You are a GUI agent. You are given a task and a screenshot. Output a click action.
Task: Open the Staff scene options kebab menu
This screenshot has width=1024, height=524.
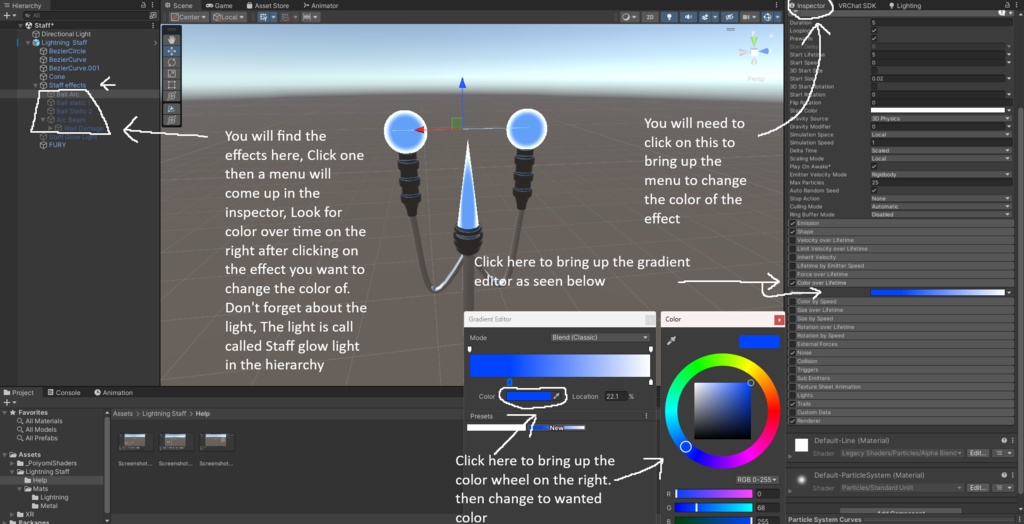tap(155, 25)
